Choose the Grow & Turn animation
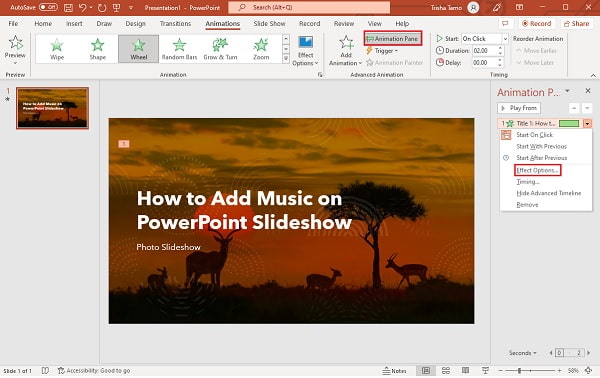This screenshot has width=600, height=378. coord(220,49)
